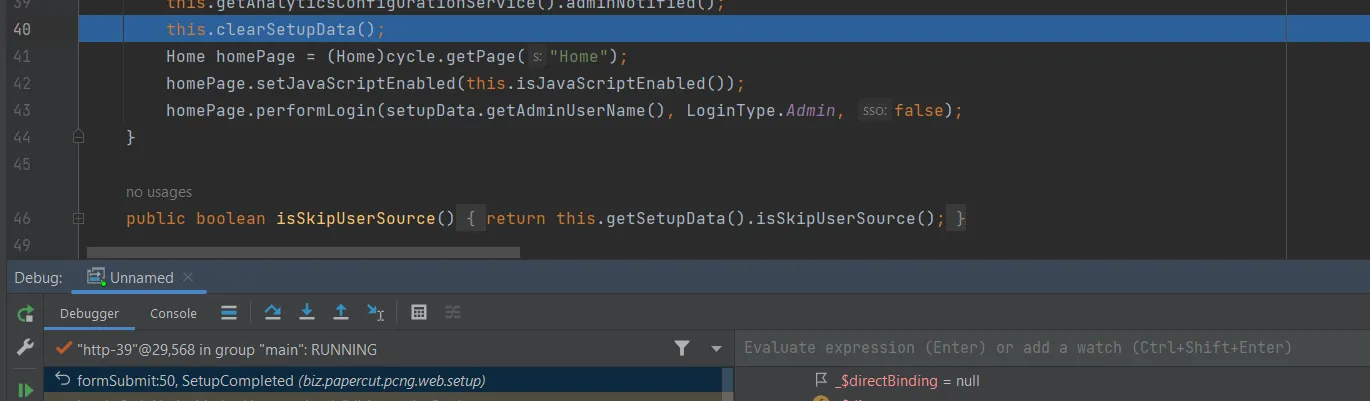Image resolution: width=1370 pixels, height=401 pixels.
Task: Click setJavaScriptEnabled on line 42
Action: [x=355, y=83]
